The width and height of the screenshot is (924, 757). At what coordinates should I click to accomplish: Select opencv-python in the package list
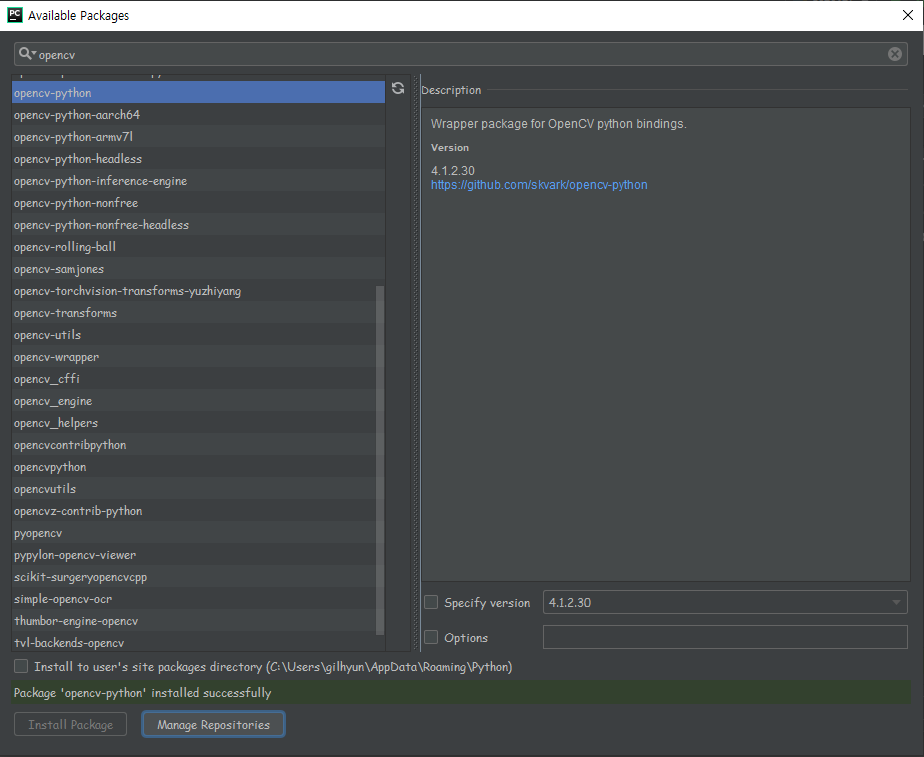click(x=198, y=92)
